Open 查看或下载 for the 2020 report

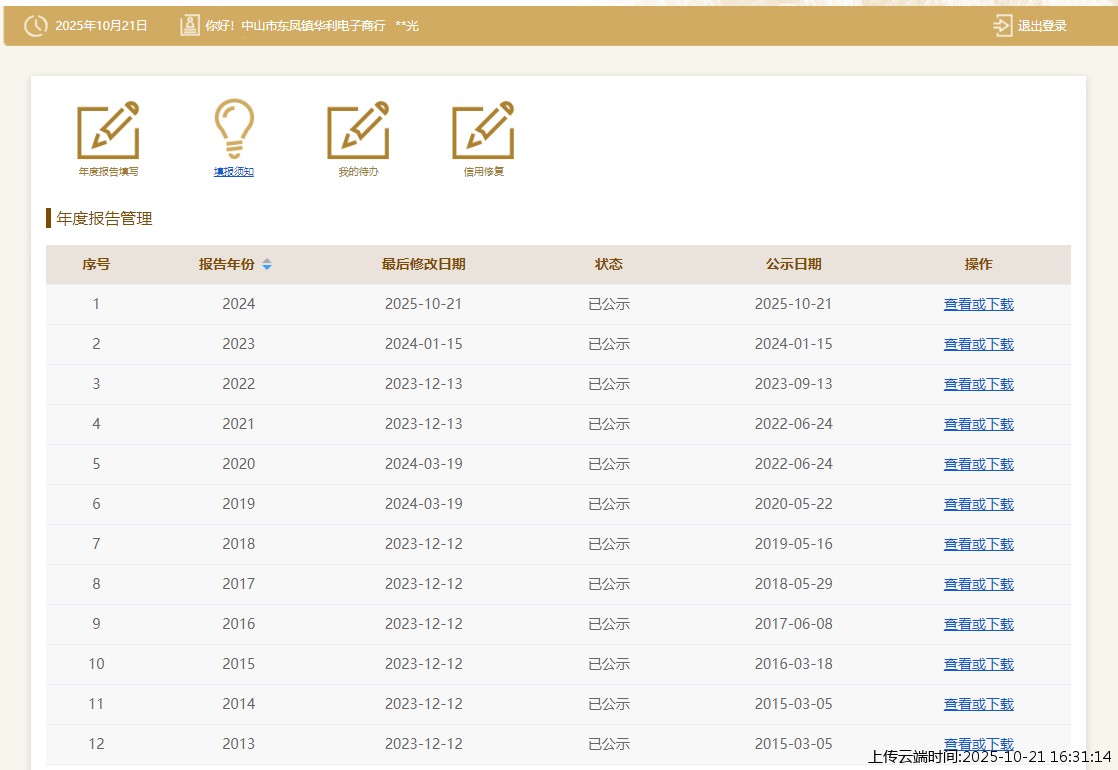click(978, 464)
